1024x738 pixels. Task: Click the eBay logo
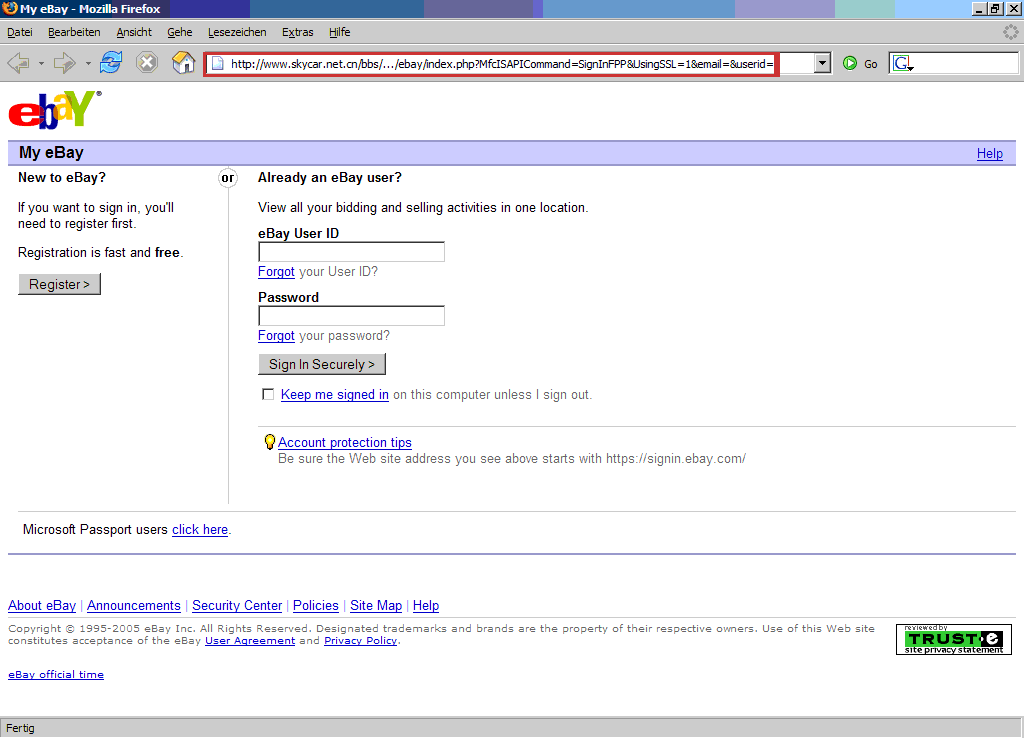click(55, 110)
